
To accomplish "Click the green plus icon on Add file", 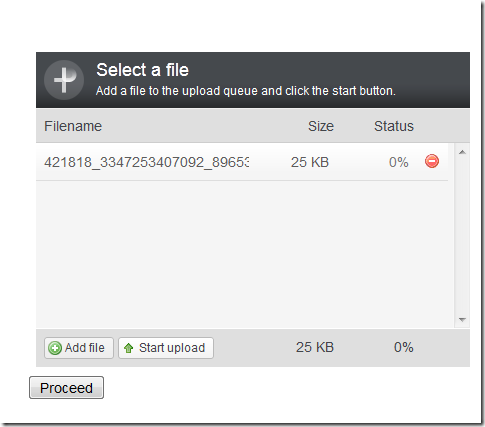I will point(55,348).
